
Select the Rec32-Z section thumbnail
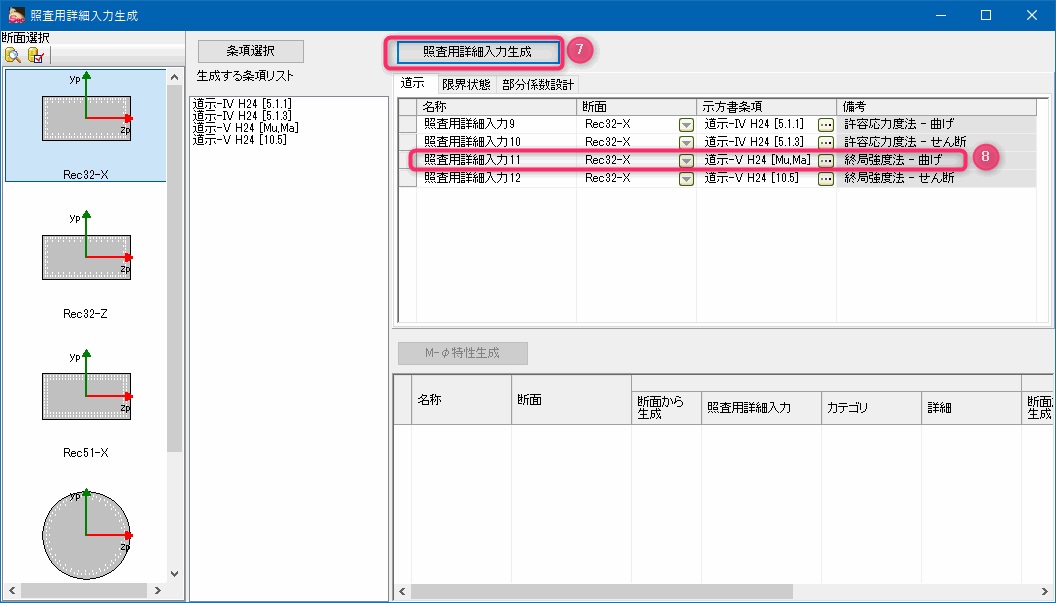click(86, 264)
